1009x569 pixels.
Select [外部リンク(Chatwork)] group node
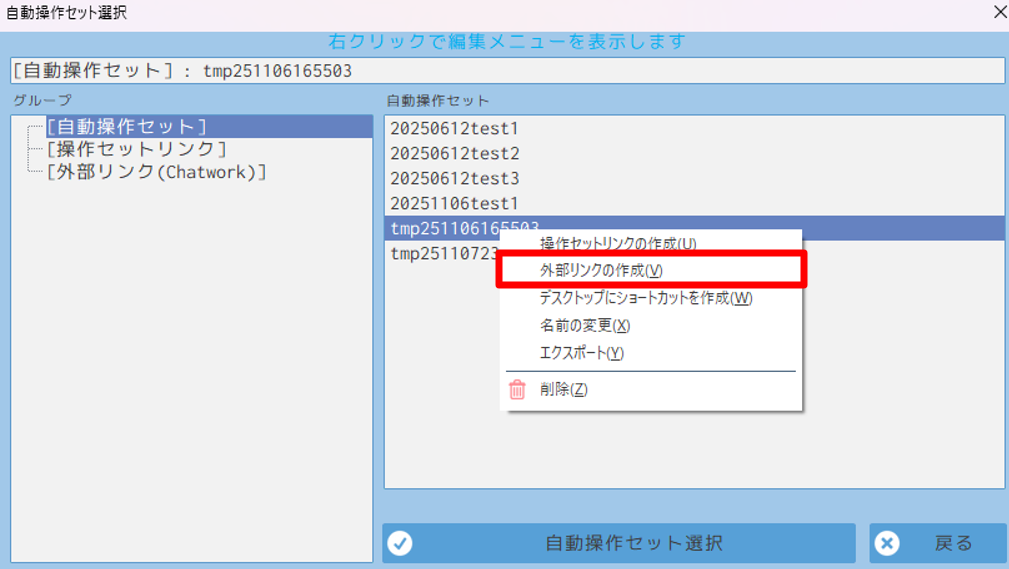tap(157, 172)
